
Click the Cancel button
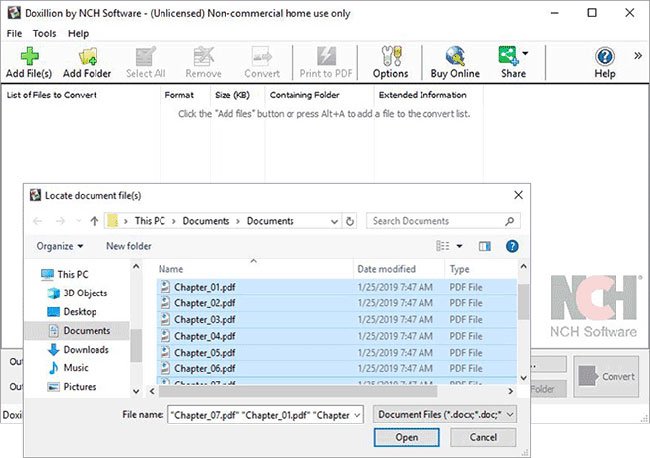(483, 437)
